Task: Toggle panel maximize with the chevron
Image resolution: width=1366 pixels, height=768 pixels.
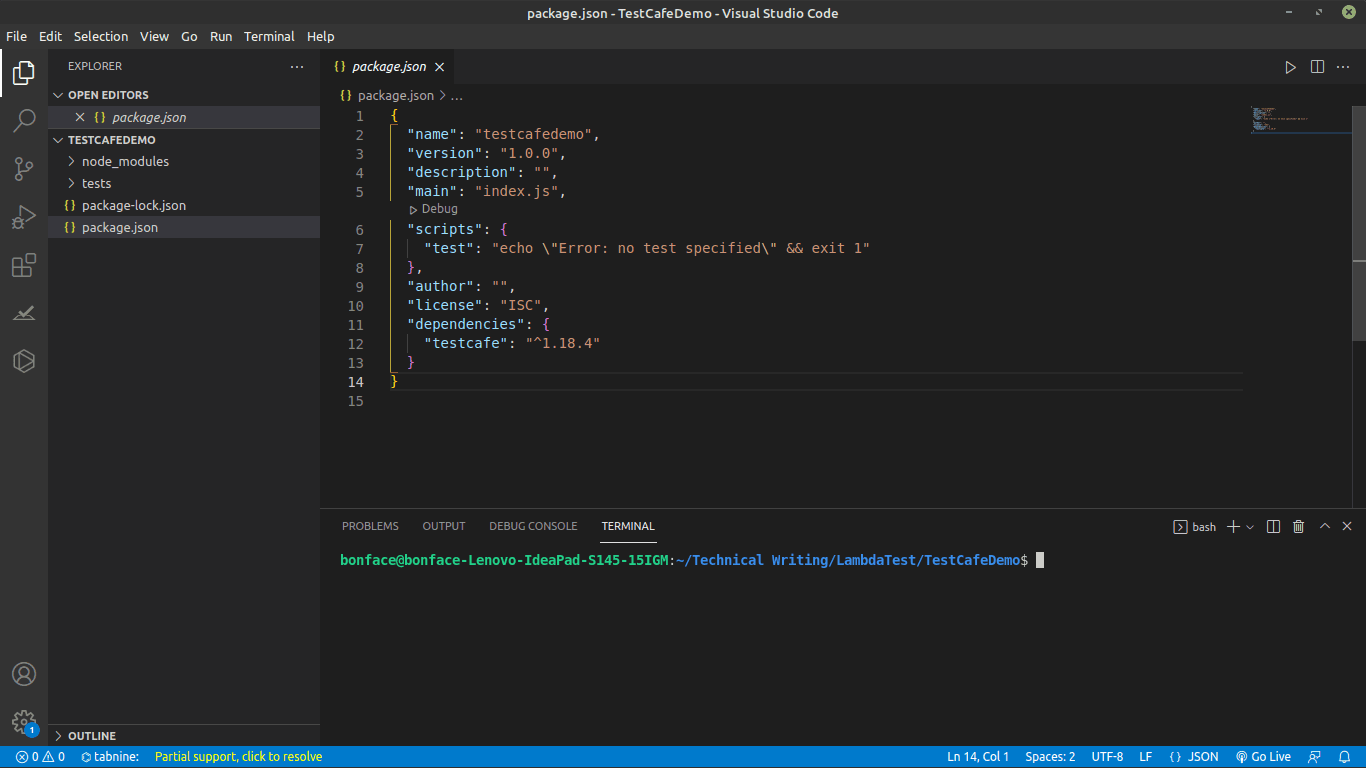Action: coord(1324,526)
